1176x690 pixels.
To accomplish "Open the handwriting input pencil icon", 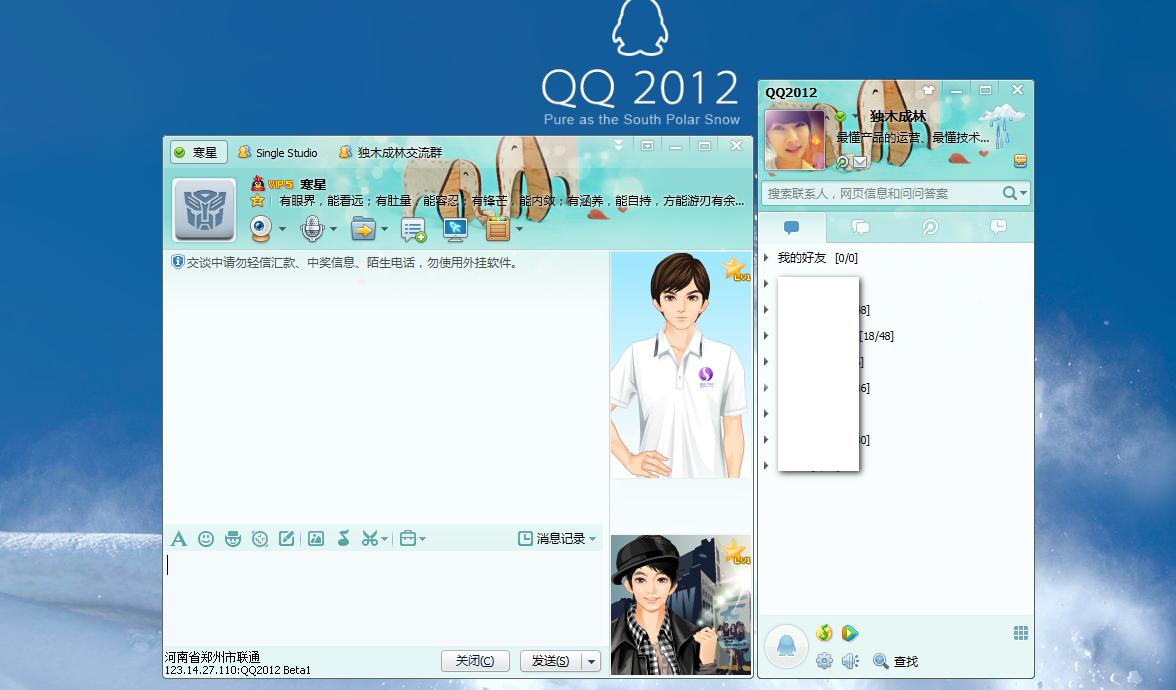I will [x=286, y=538].
